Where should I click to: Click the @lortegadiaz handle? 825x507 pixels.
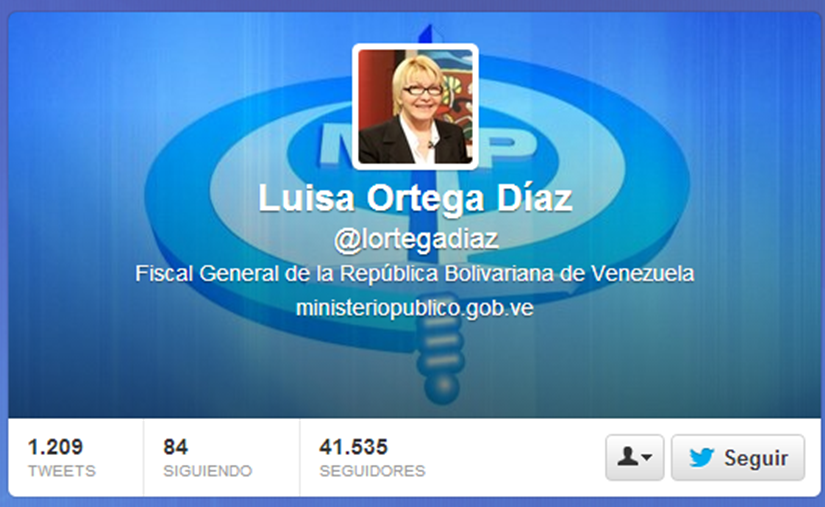[416, 240]
